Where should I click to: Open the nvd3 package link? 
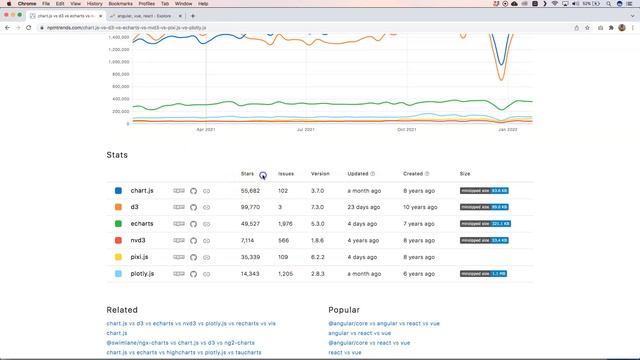pos(138,240)
